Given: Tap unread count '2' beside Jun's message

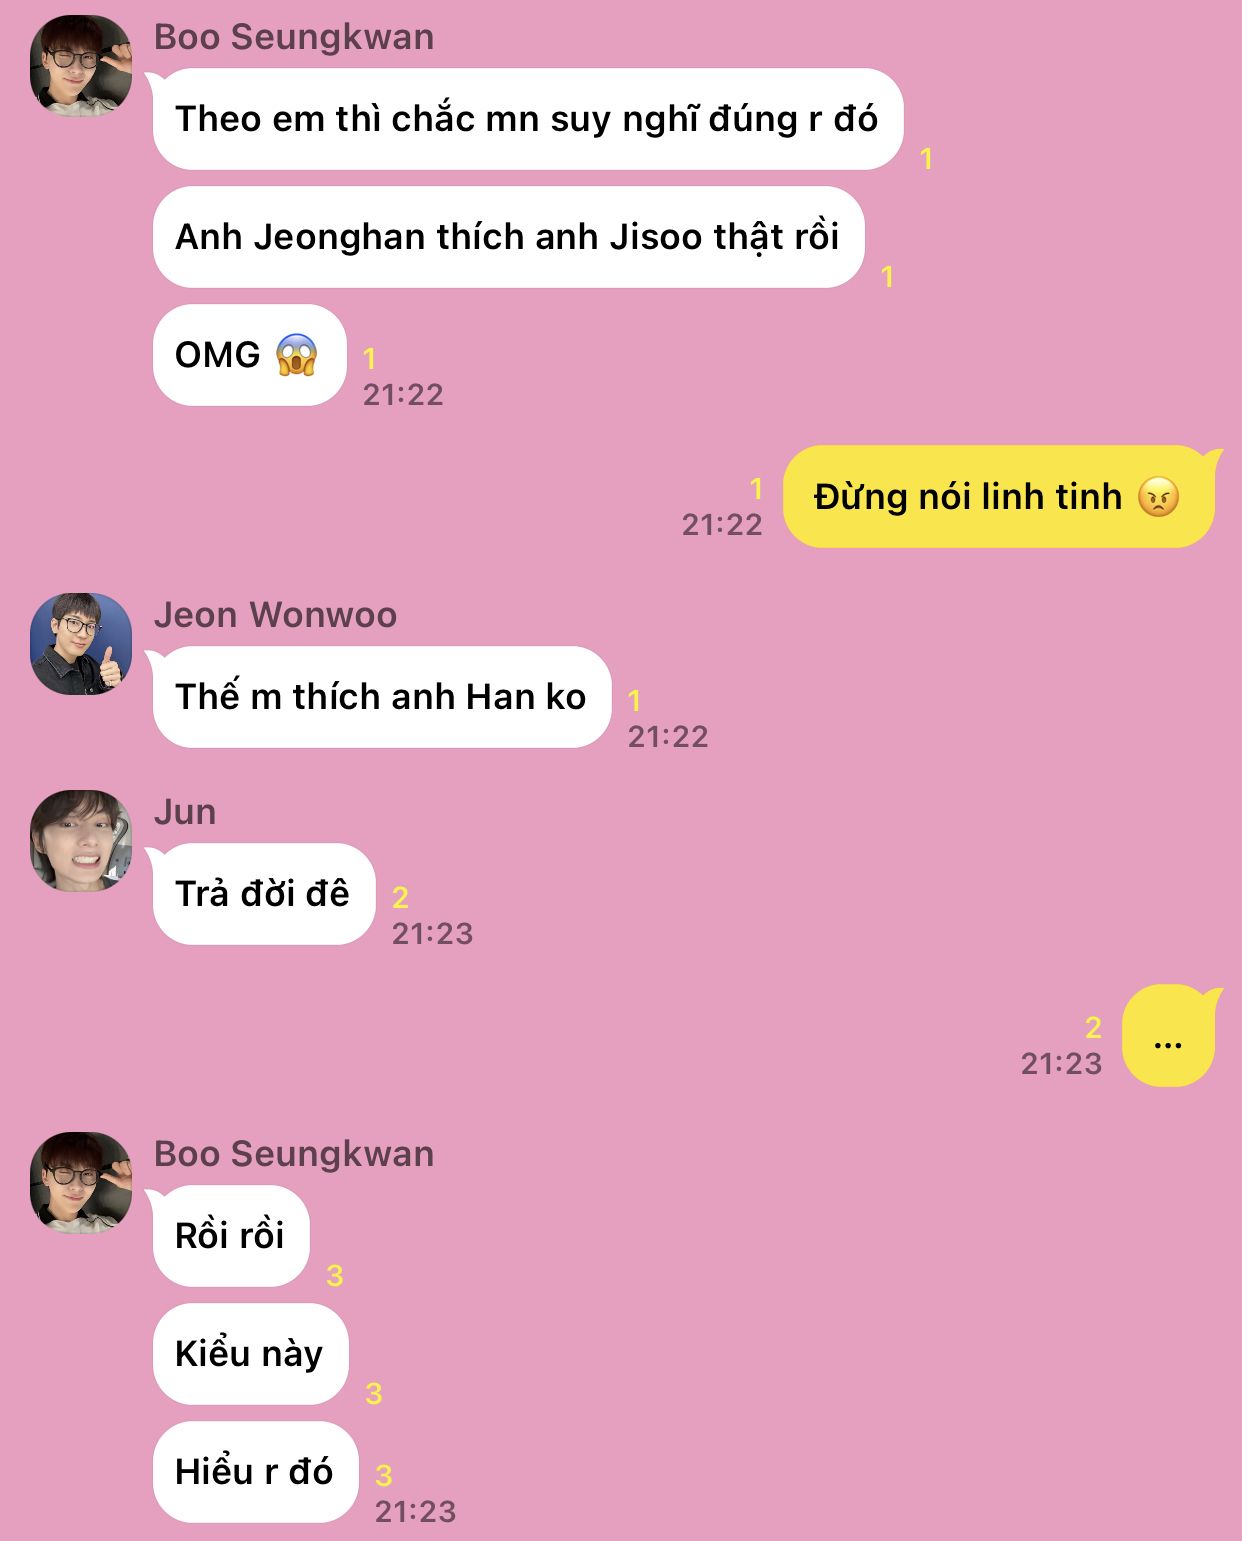Looking at the screenshot, I should coord(400,897).
